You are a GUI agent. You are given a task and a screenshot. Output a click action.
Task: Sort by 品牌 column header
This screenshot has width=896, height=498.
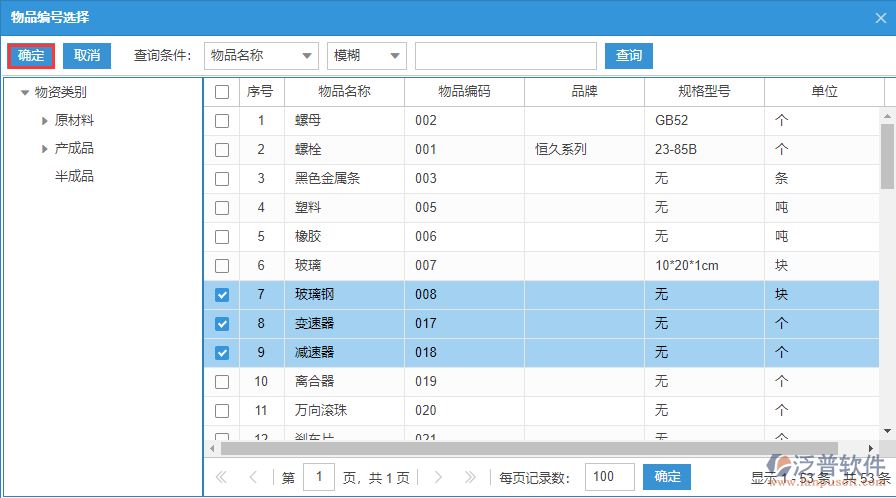point(585,92)
